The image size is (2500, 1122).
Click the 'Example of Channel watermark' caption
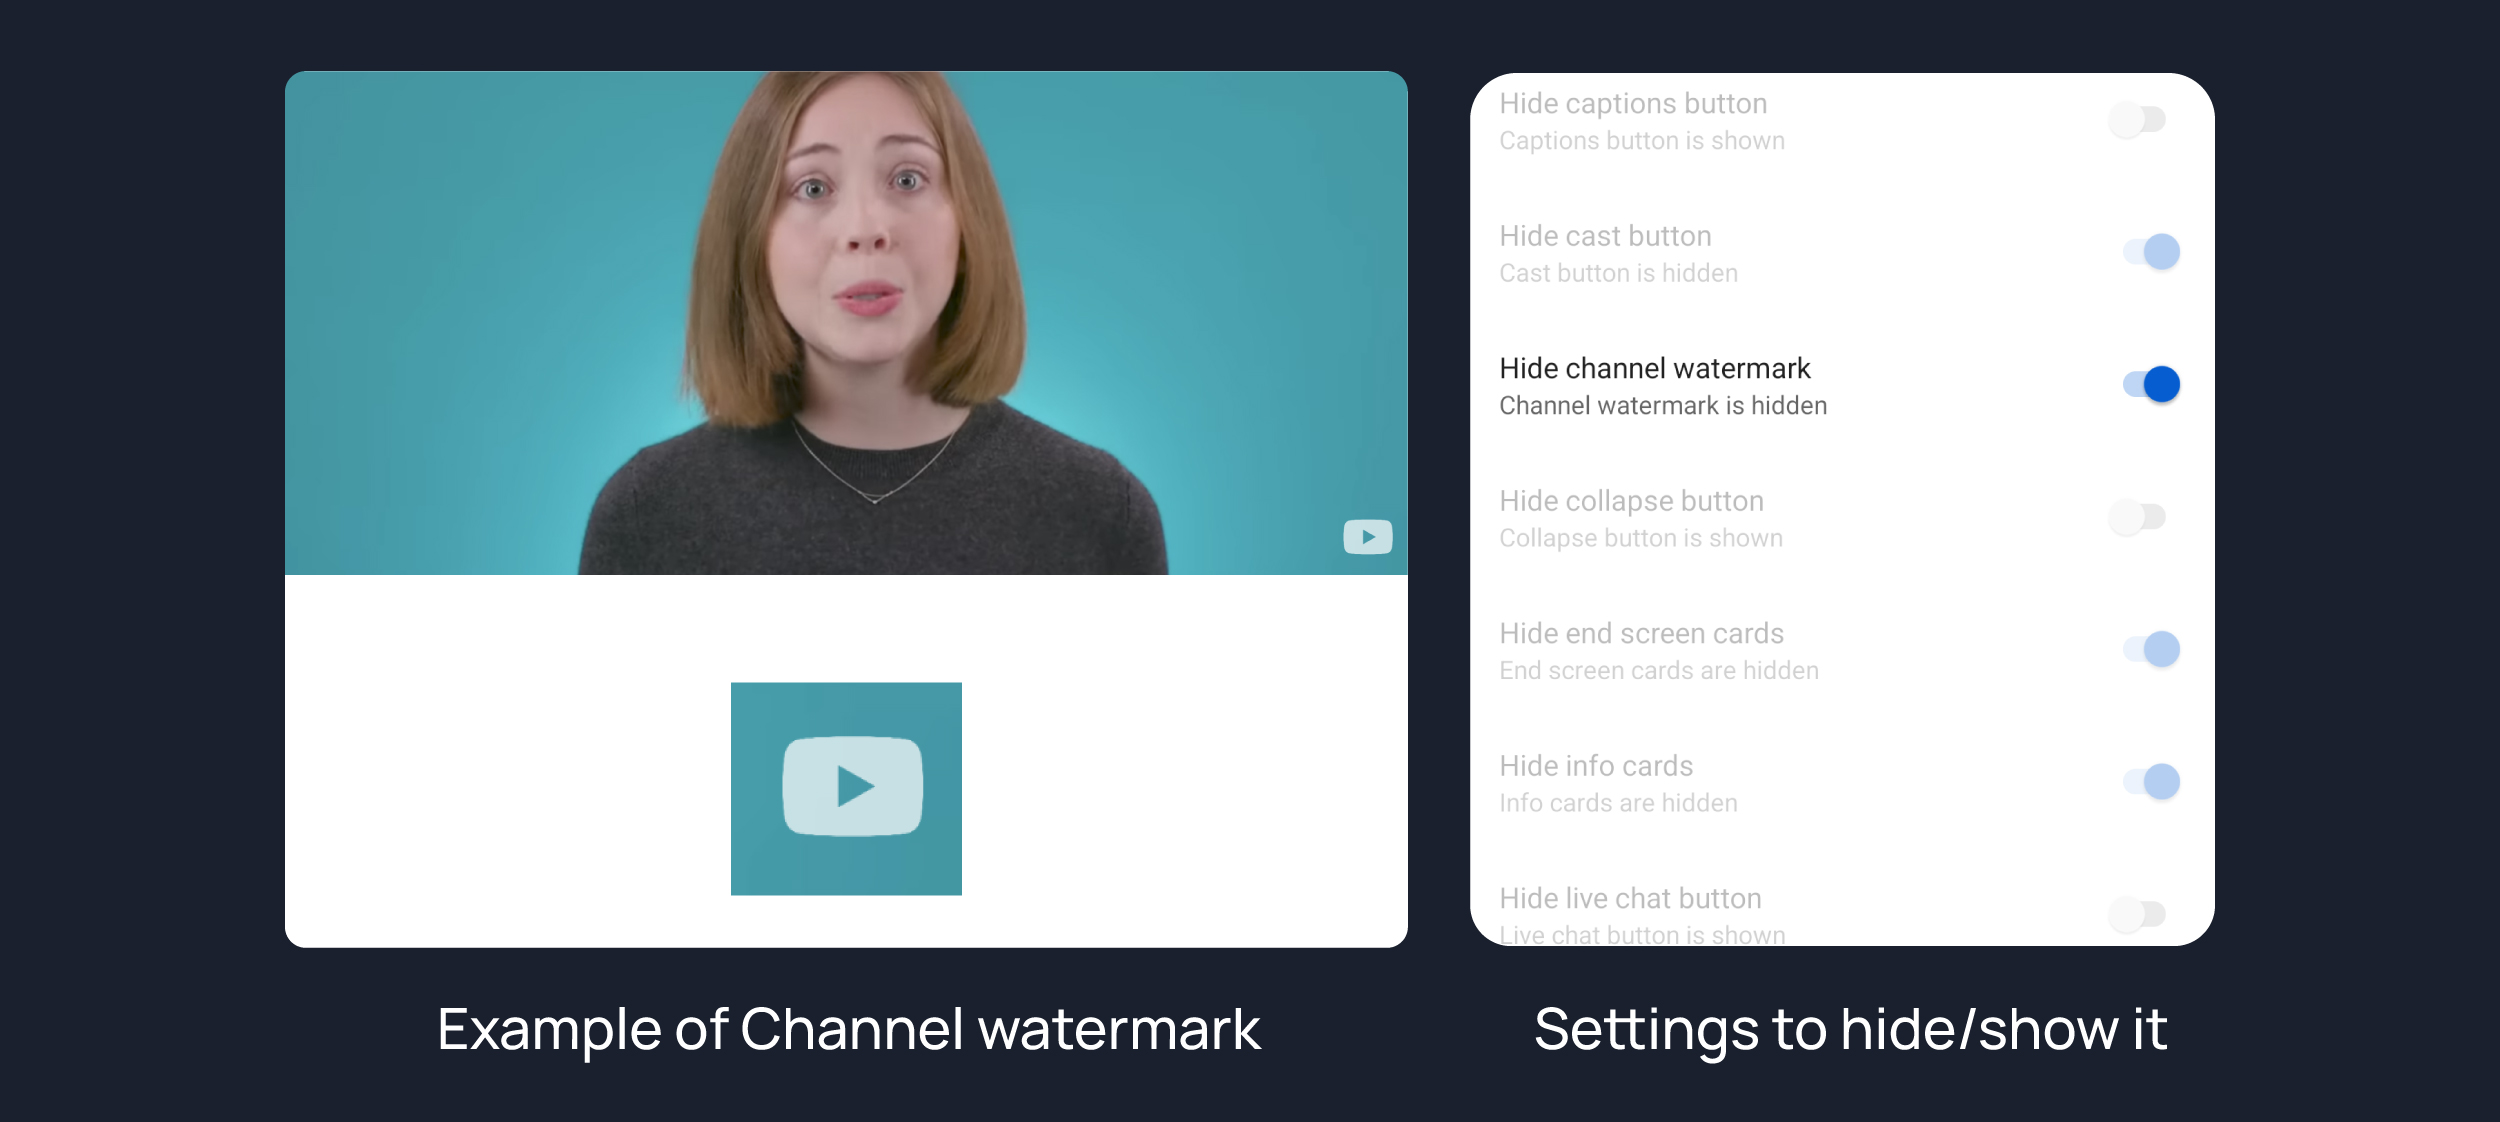coord(848,1030)
